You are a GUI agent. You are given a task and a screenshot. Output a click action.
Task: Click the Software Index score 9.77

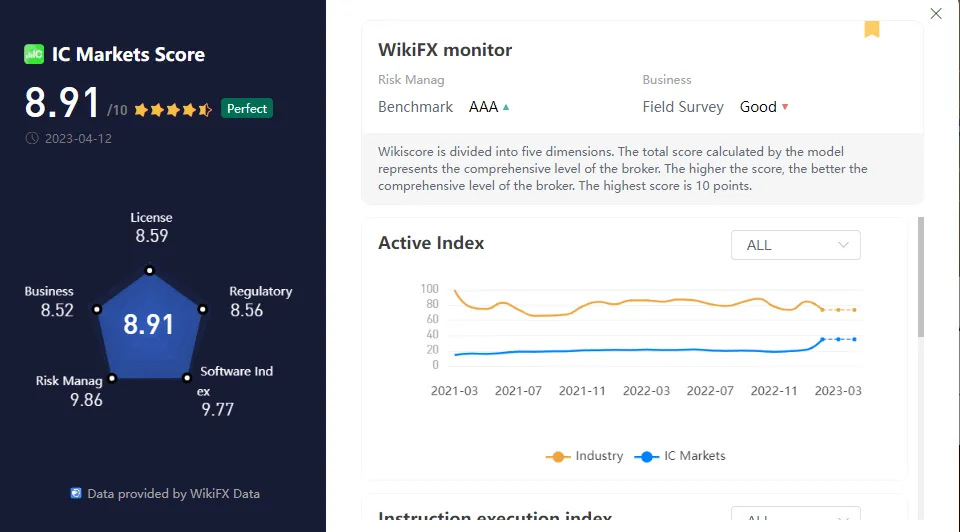click(x=217, y=410)
